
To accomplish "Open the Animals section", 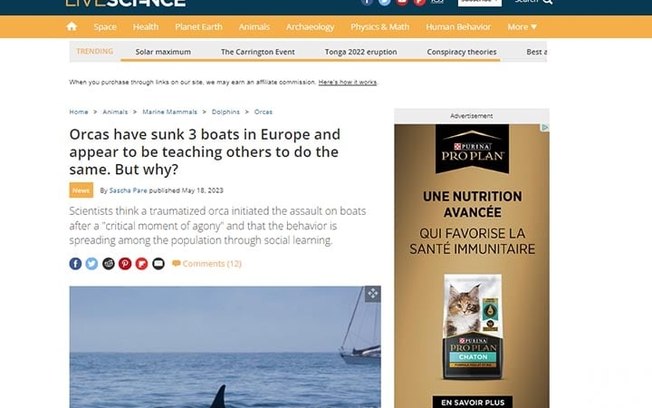I will click(254, 27).
